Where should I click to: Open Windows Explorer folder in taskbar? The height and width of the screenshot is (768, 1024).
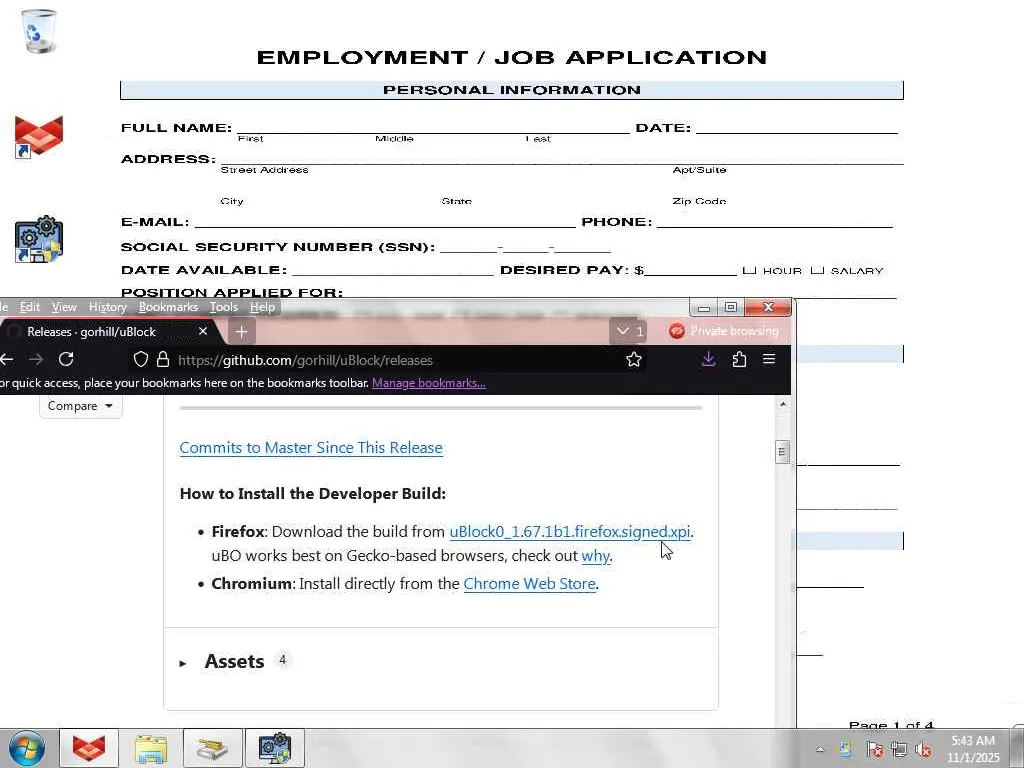pyautogui.click(x=151, y=748)
